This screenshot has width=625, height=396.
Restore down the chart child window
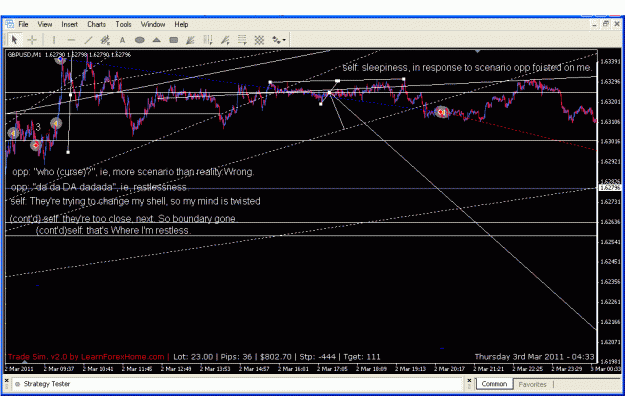tap(605, 24)
